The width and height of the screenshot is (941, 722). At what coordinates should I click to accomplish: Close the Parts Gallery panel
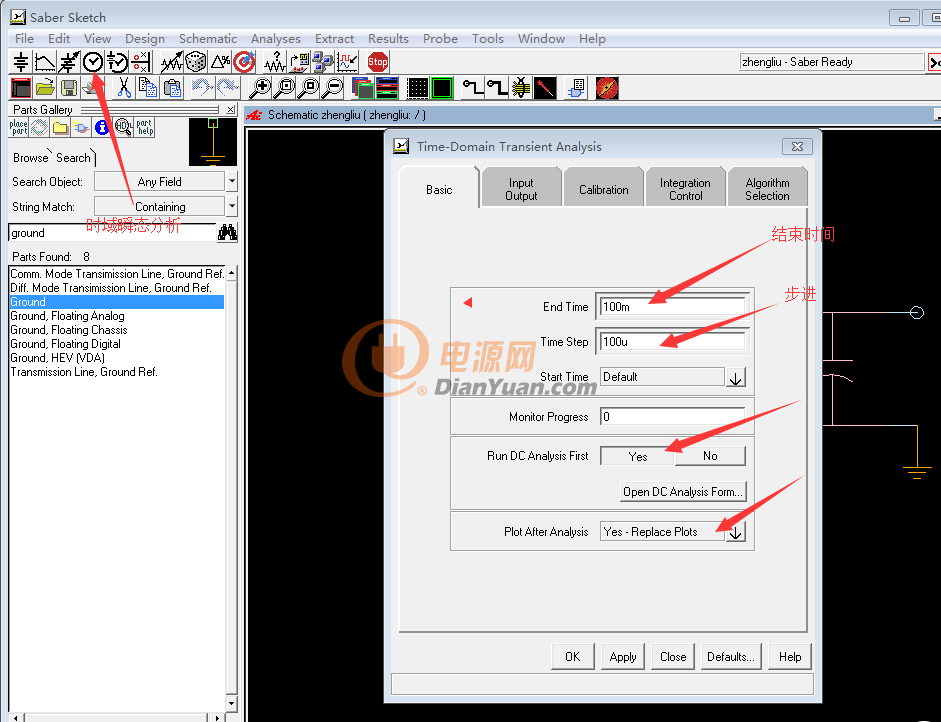pos(231,110)
